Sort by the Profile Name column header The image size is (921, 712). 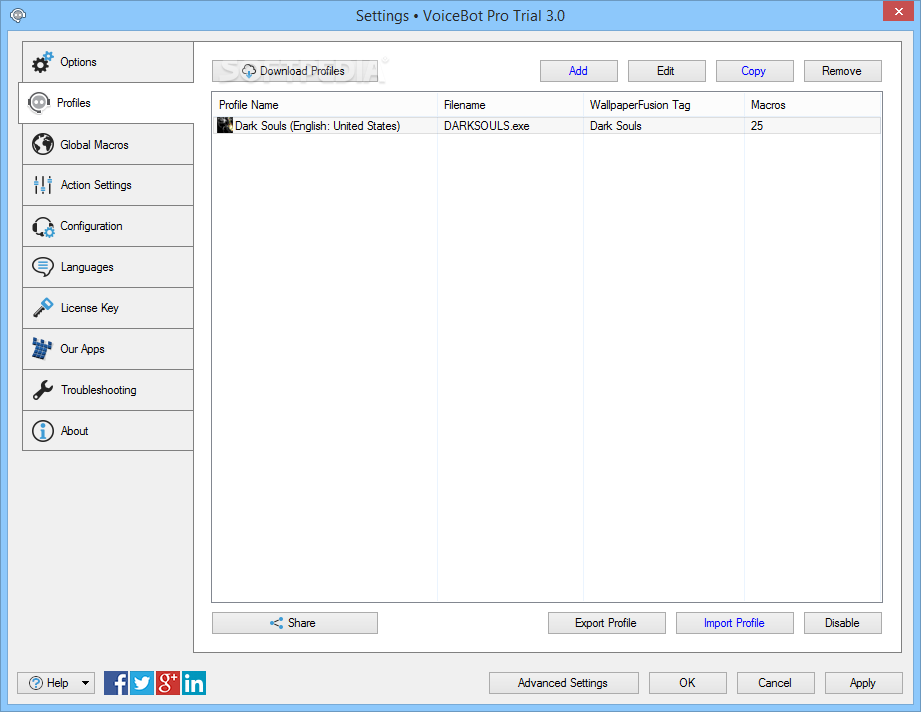click(x=325, y=105)
